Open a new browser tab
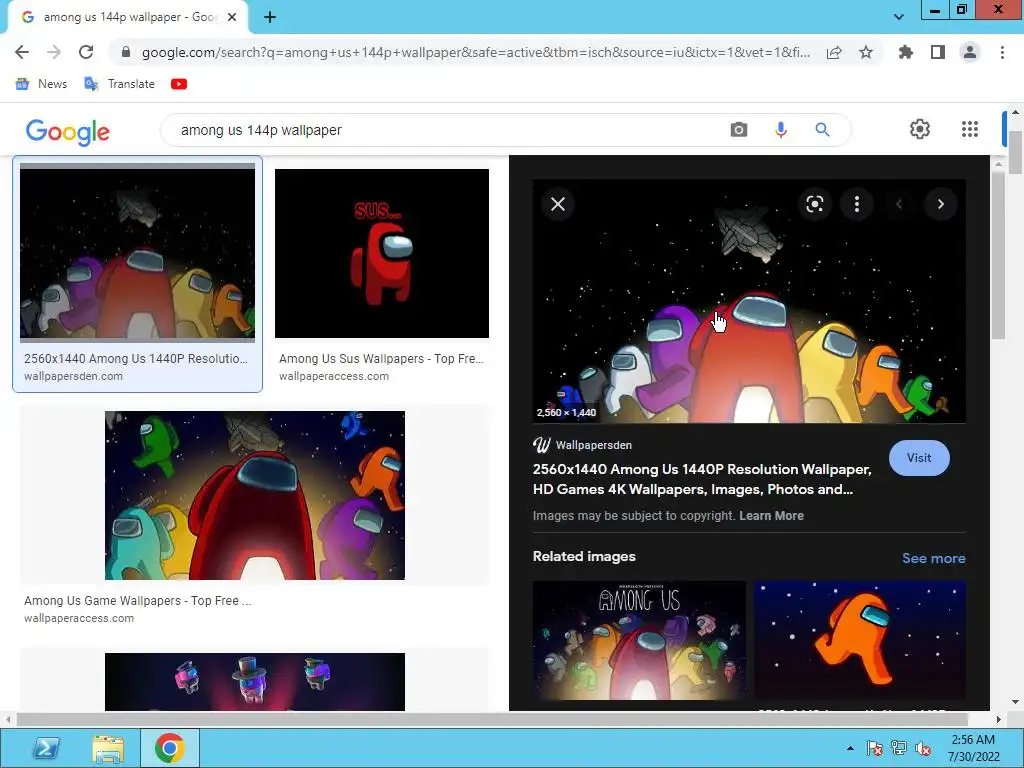 [x=270, y=17]
